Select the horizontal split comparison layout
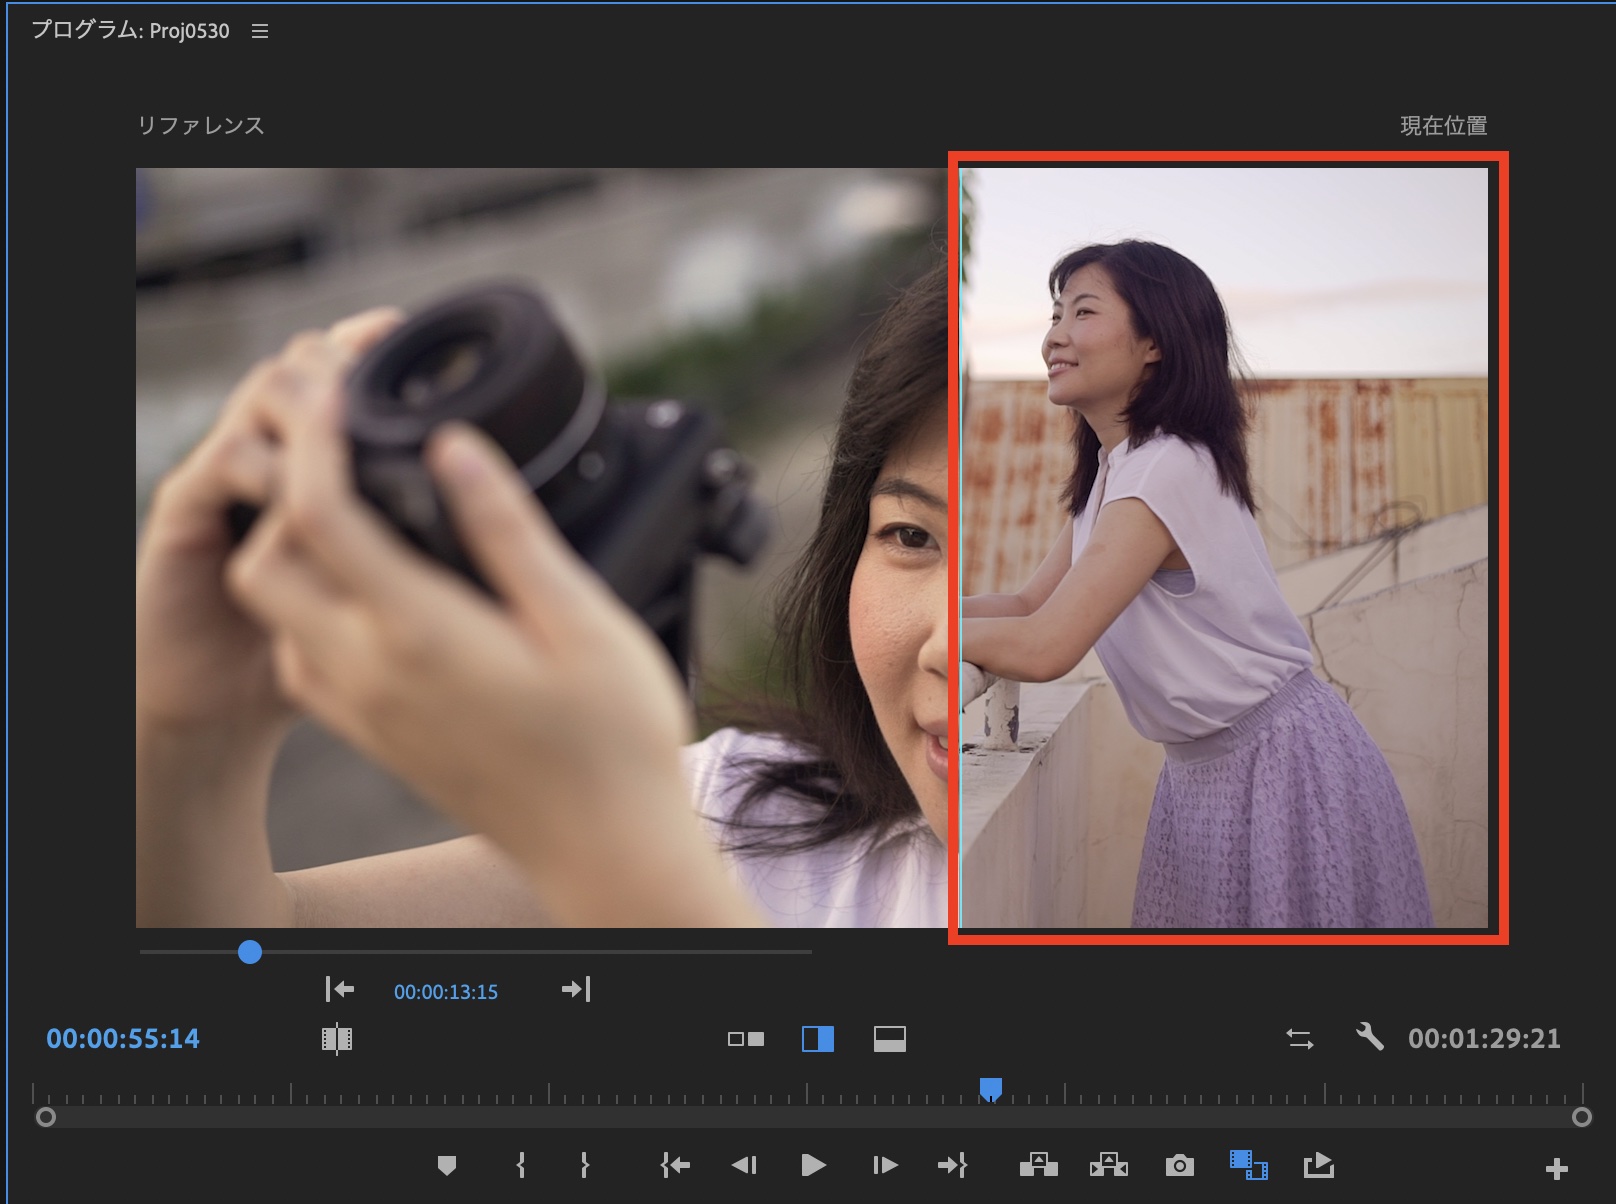The width and height of the screenshot is (1616, 1204). pos(889,1039)
